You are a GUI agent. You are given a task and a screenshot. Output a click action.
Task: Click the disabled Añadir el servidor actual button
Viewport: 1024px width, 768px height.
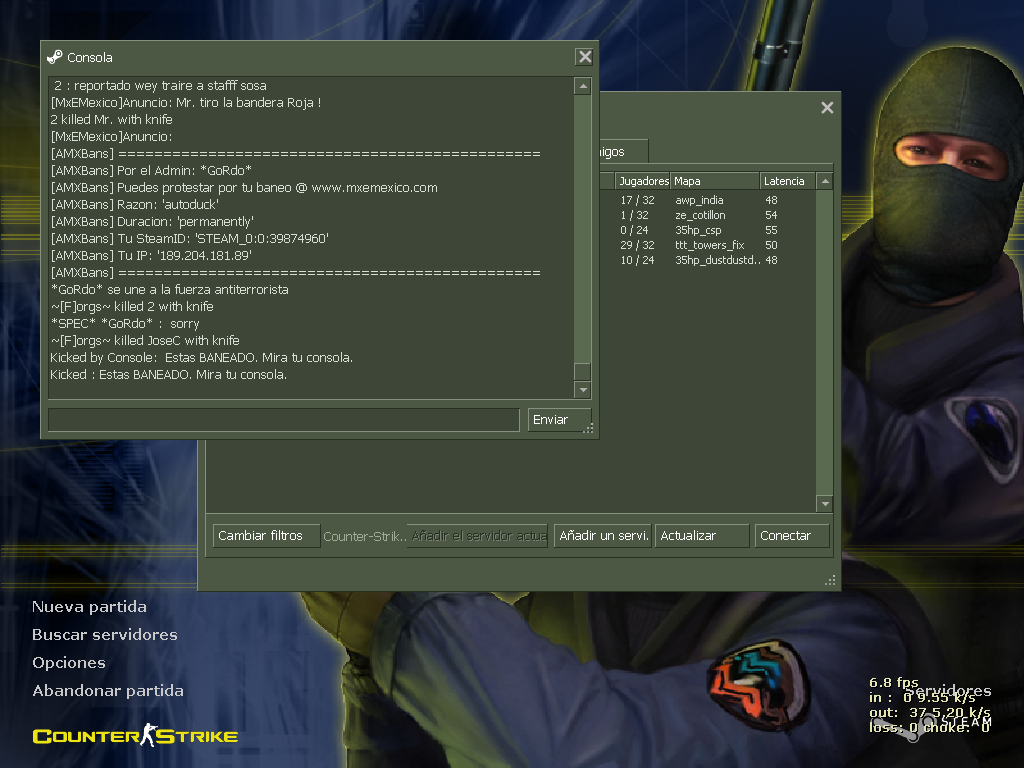(x=477, y=536)
